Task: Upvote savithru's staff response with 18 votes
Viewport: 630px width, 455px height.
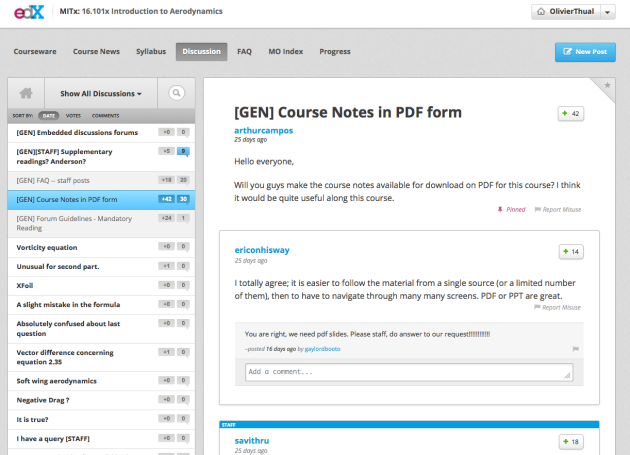Action: (570, 441)
